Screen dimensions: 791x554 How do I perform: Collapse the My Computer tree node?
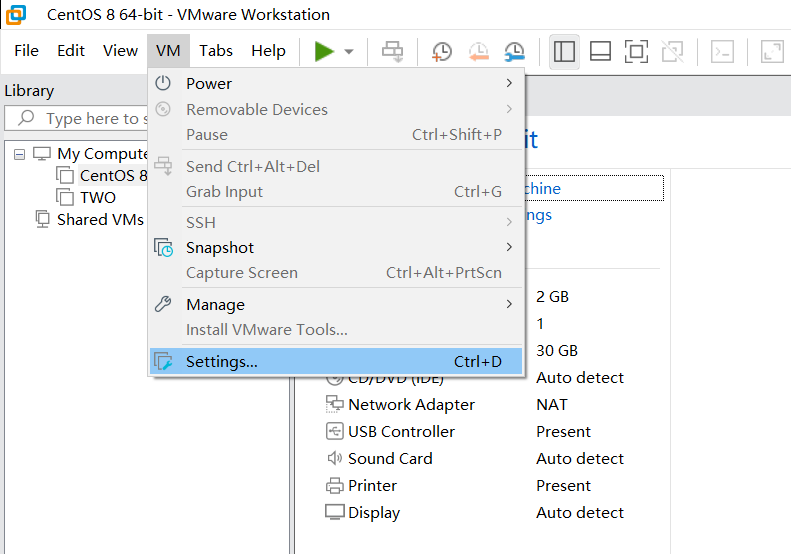point(19,154)
